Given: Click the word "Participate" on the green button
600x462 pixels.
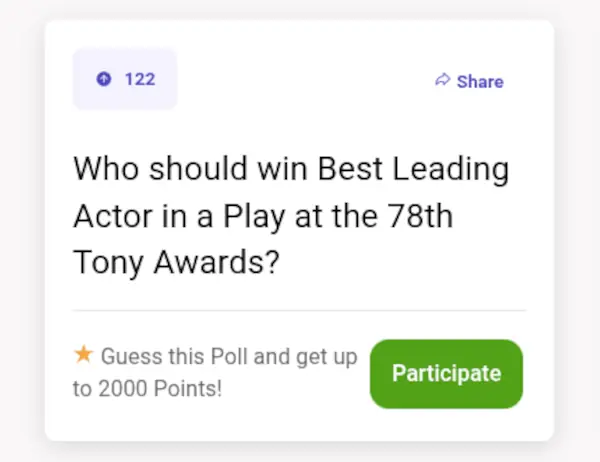Looking at the screenshot, I should (446, 374).
